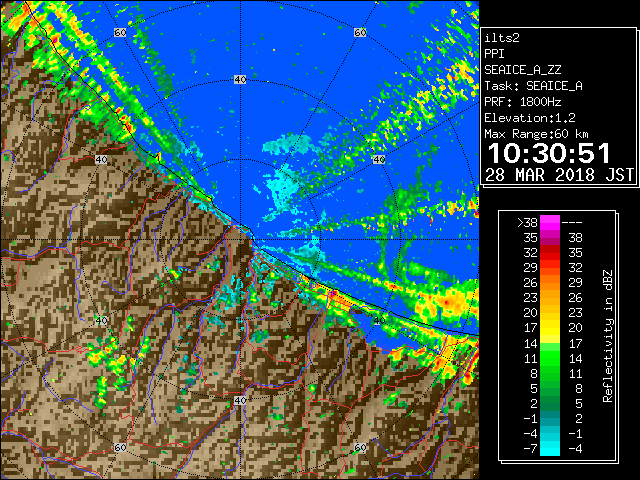Click the product name "SEAICE_A_ZZ"
Image resolution: width=640 pixels, height=480 pixels.
(523, 70)
